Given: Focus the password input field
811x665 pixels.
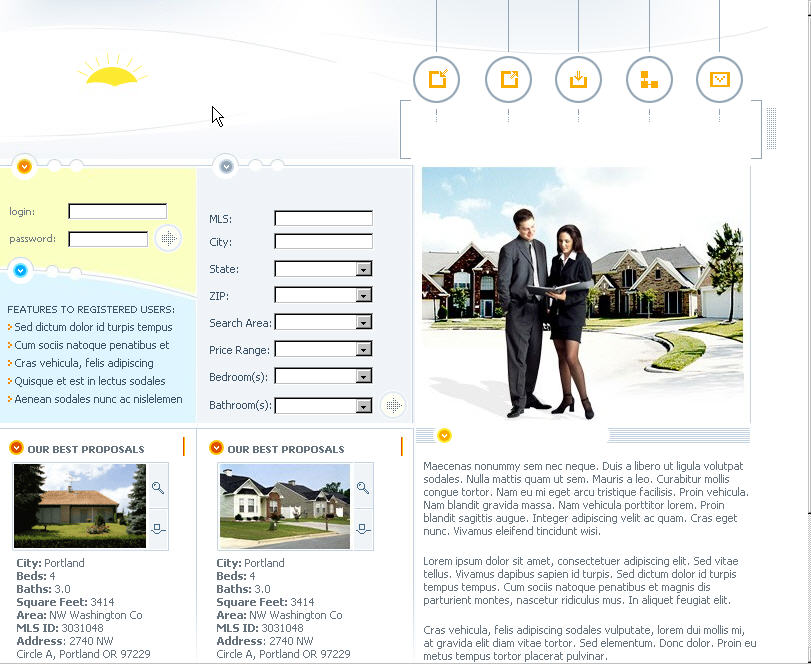Looking at the screenshot, I should point(108,239).
